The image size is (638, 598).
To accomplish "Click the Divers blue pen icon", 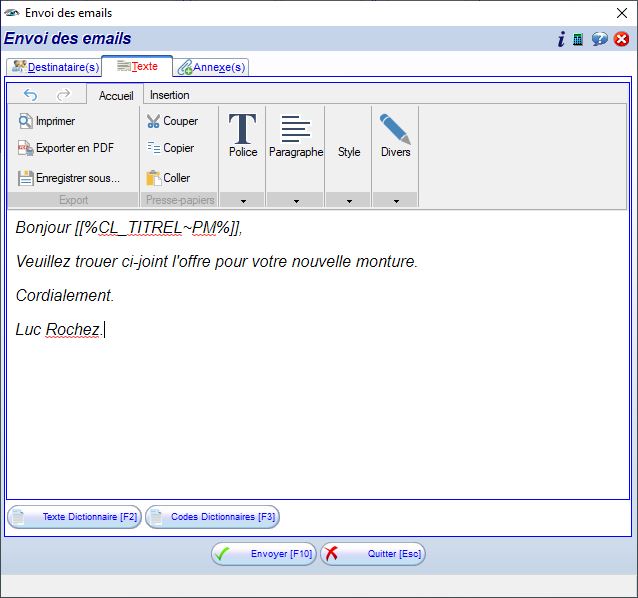I will pyautogui.click(x=395, y=129).
